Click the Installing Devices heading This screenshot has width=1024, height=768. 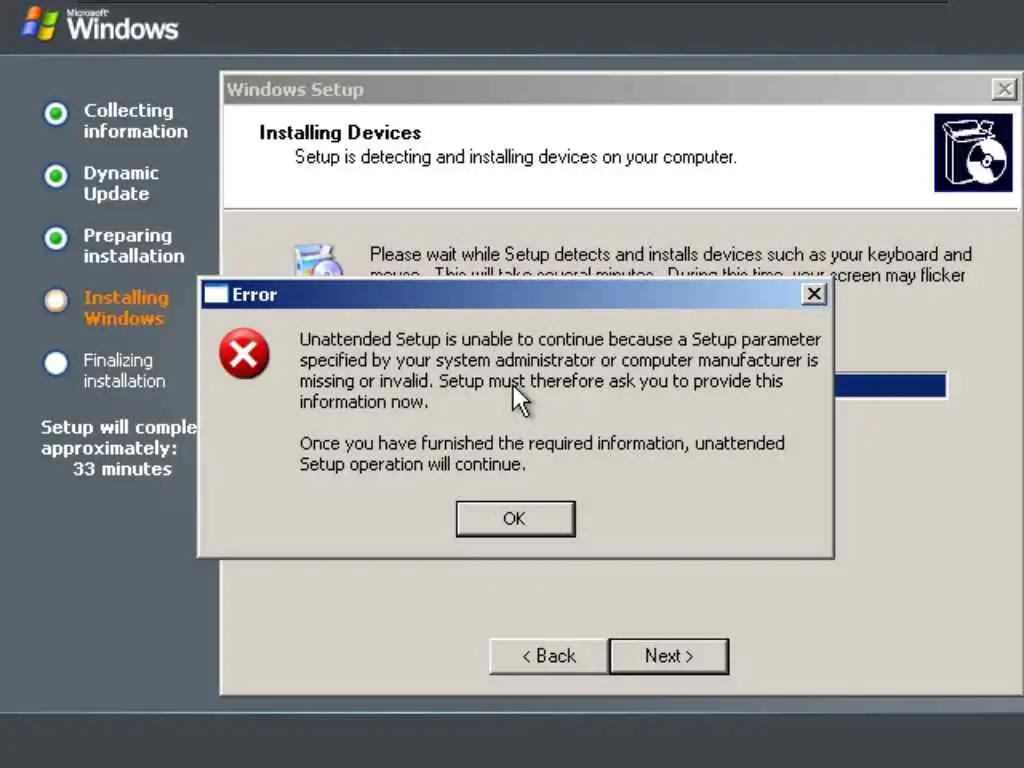pyautogui.click(x=340, y=133)
